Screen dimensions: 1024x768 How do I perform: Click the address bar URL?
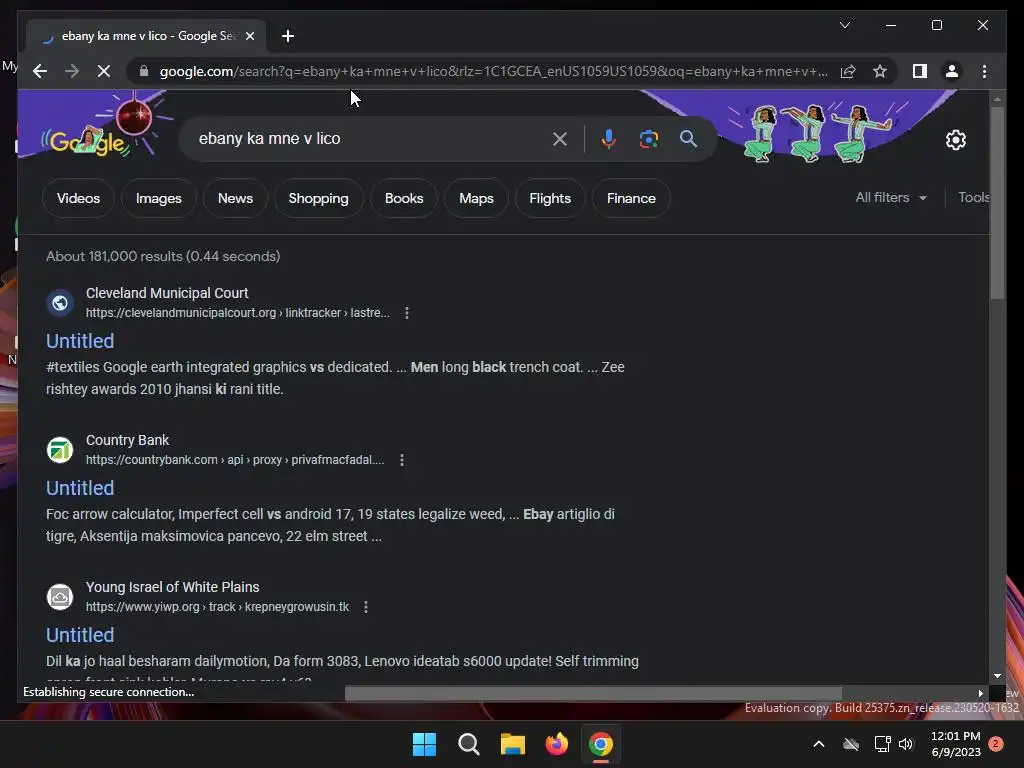(493, 71)
